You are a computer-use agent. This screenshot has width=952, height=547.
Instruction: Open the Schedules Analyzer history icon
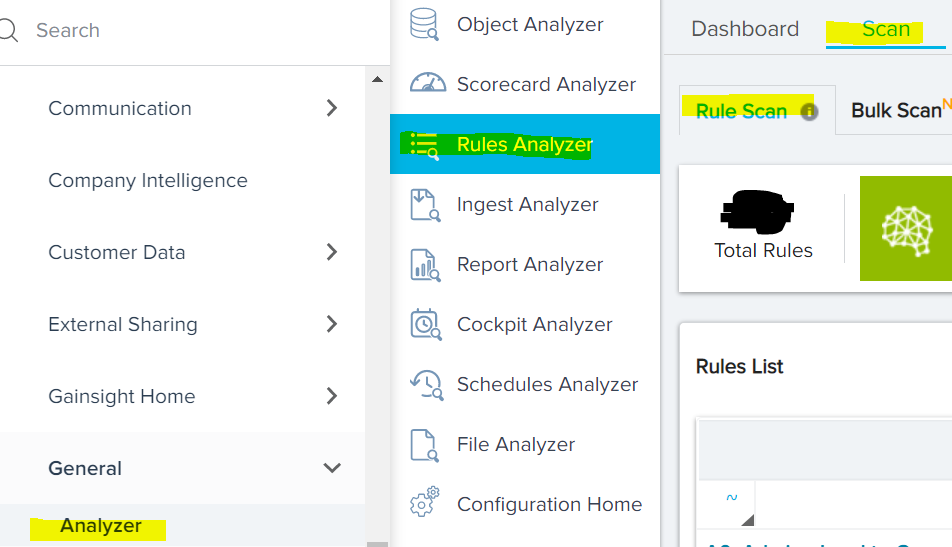[427, 385]
